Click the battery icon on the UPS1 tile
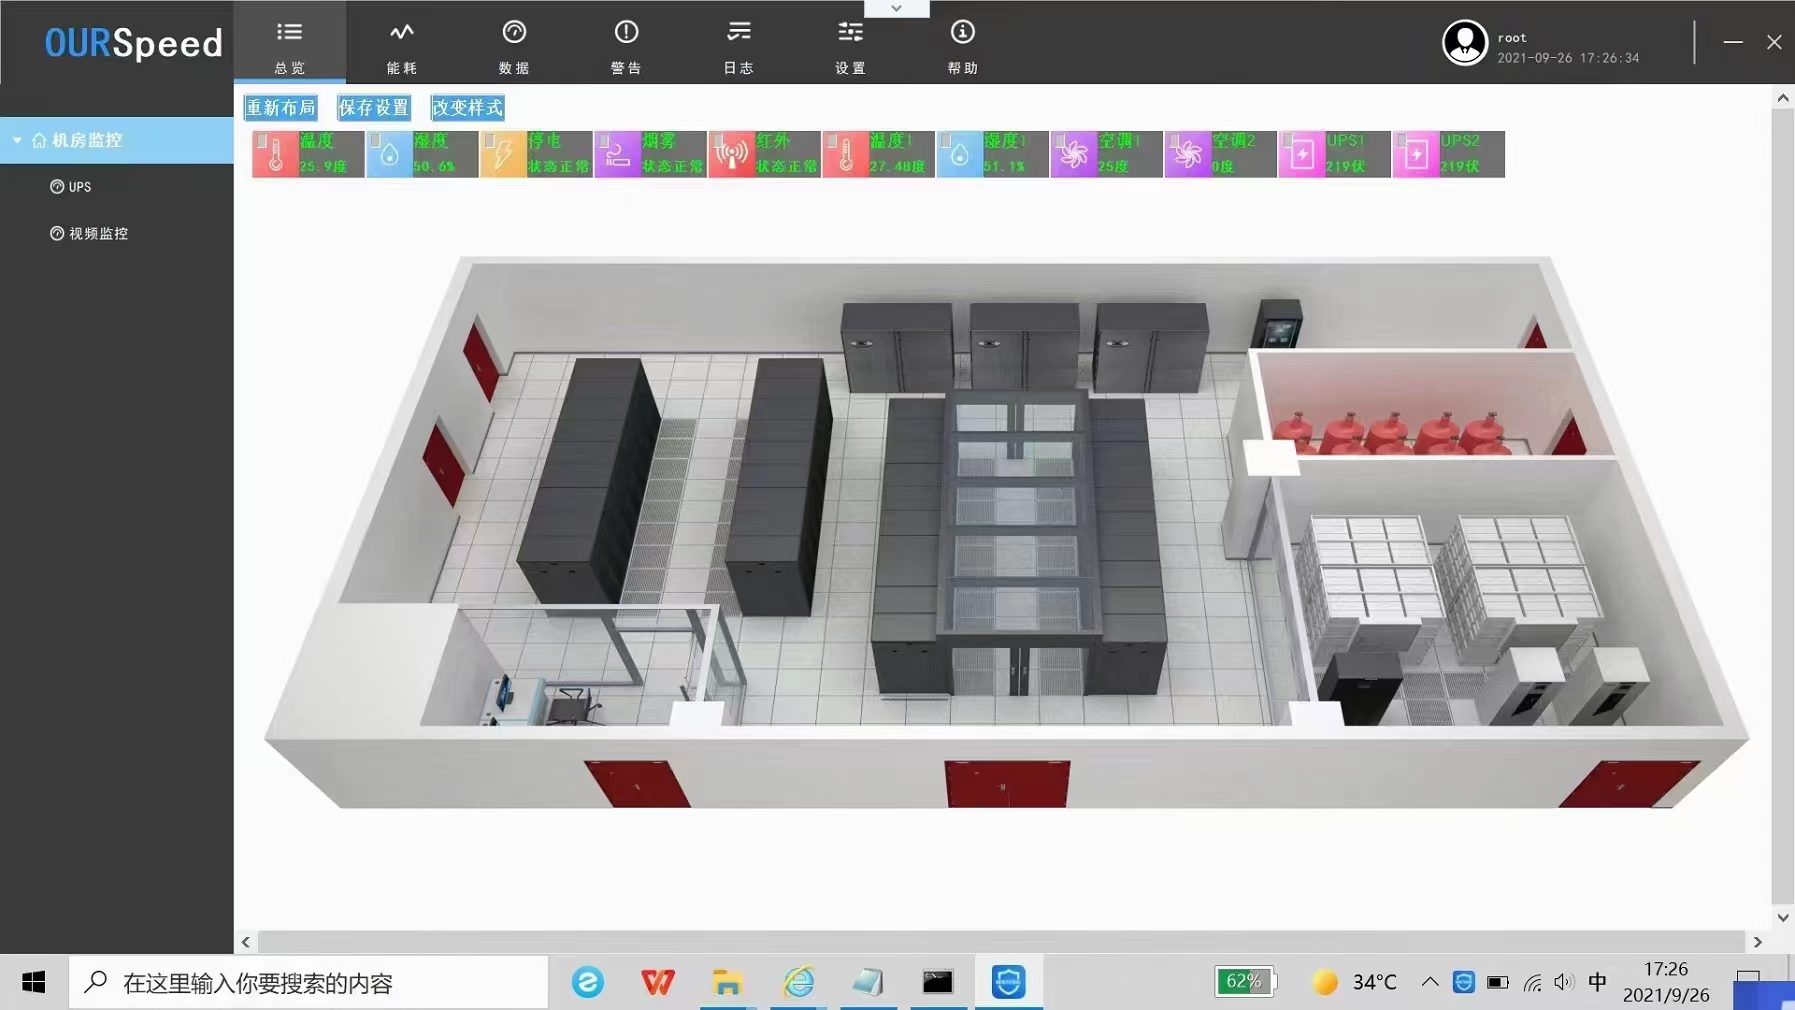This screenshot has height=1010, width=1795. (1301, 155)
